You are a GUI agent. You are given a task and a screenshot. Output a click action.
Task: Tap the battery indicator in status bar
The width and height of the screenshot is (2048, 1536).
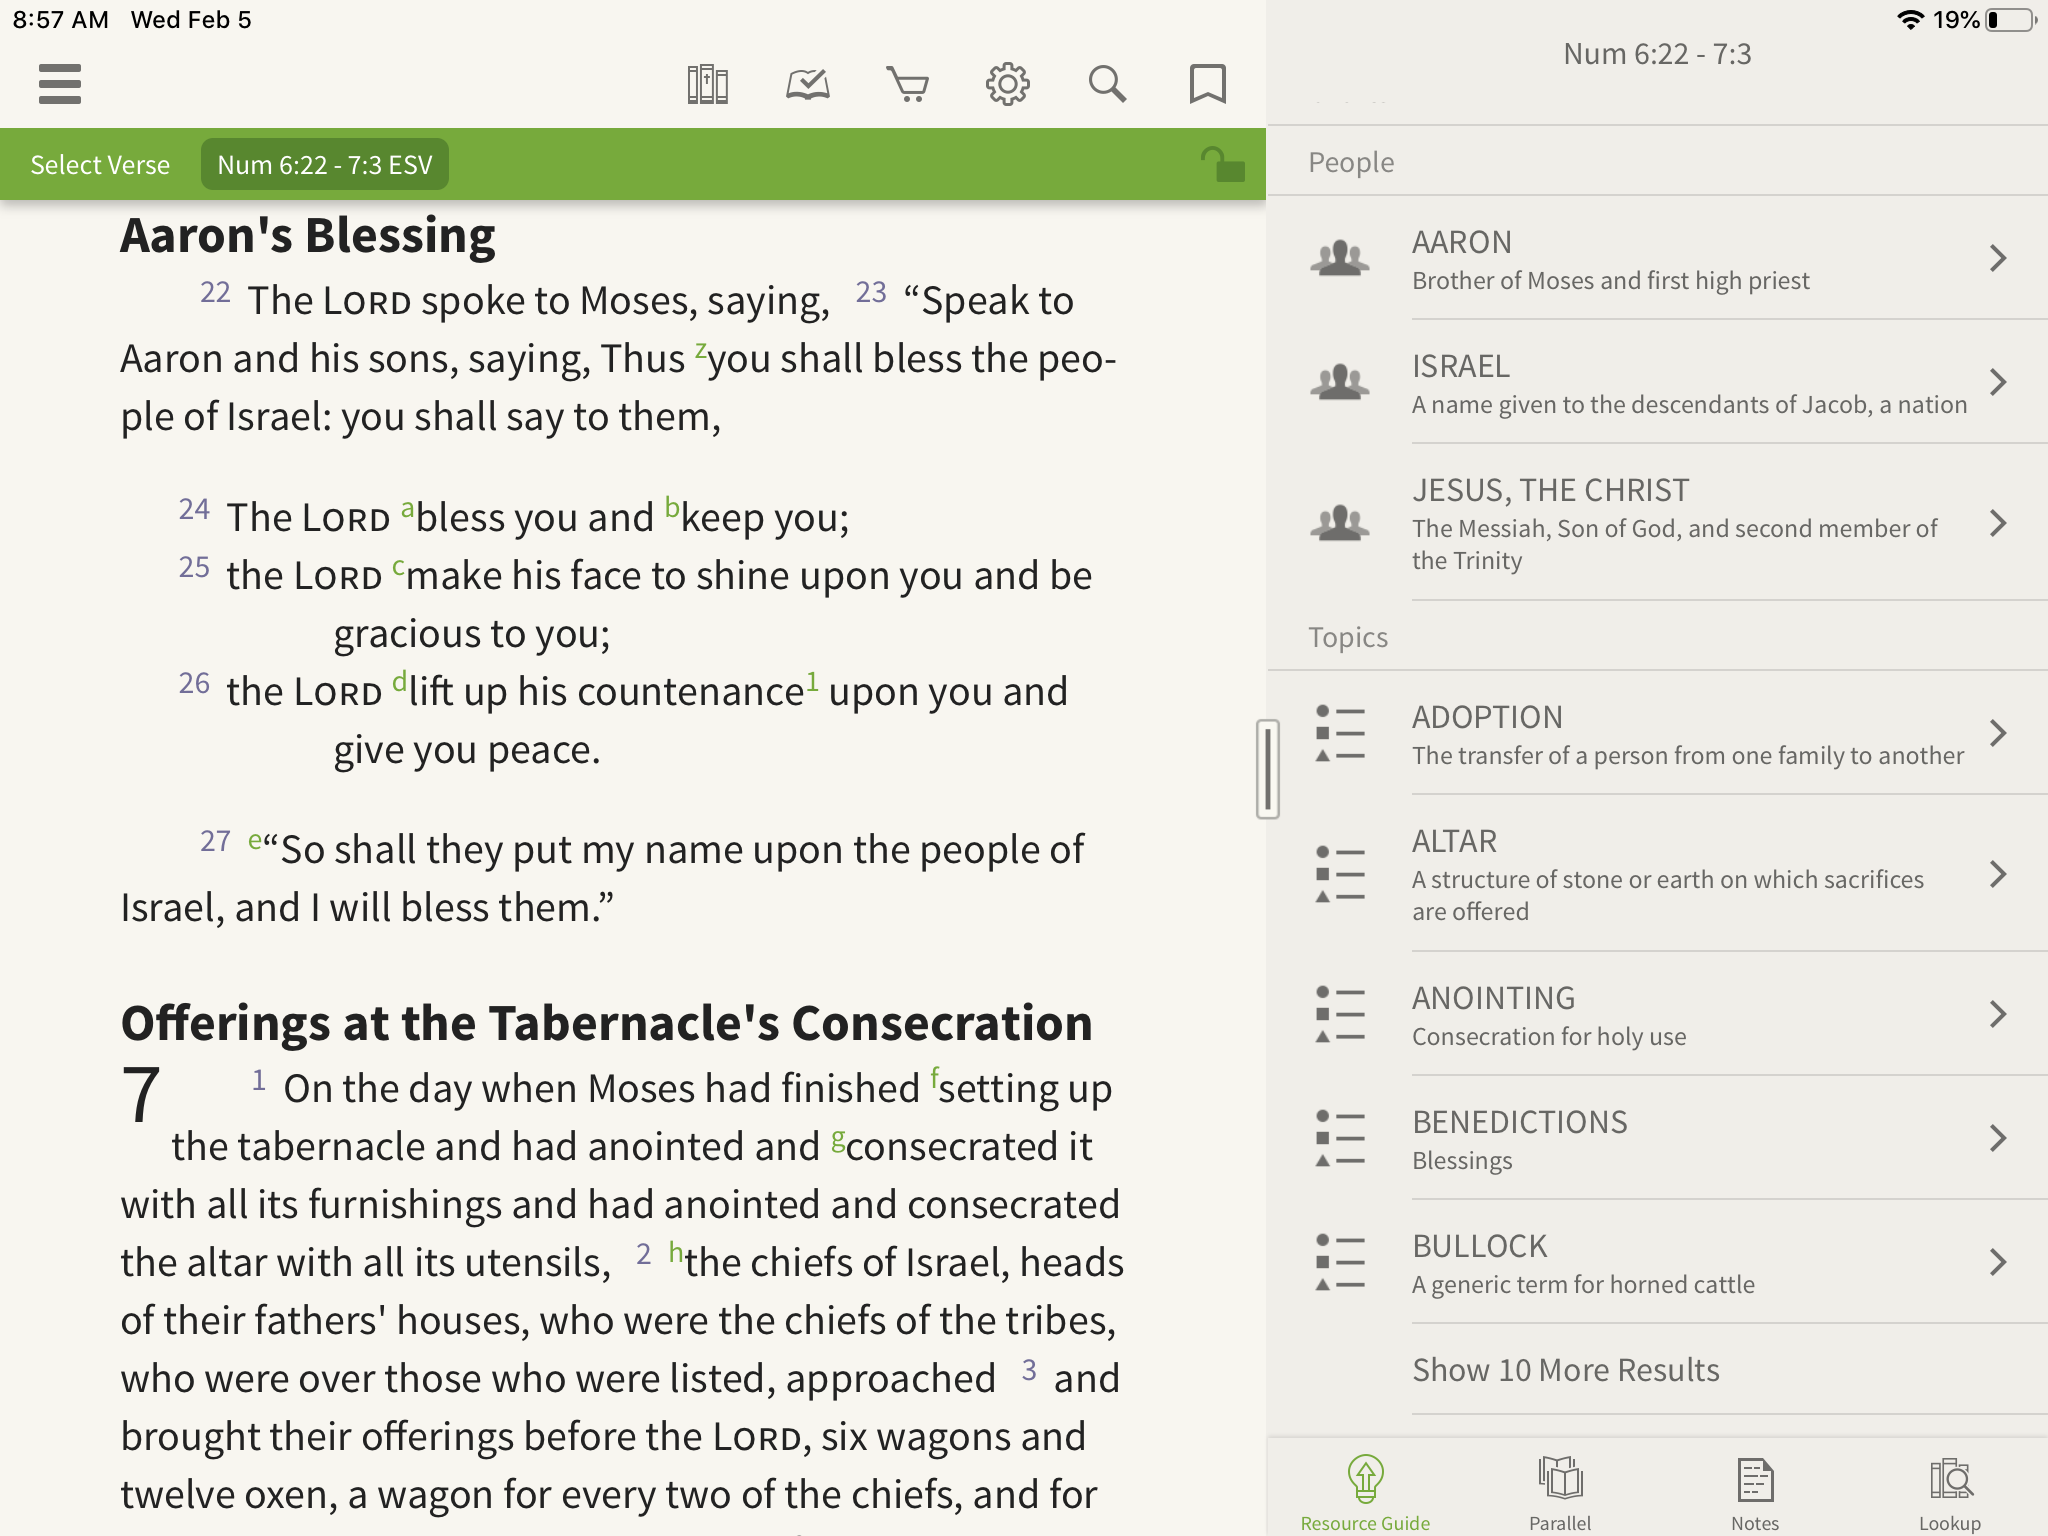(x=2010, y=20)
